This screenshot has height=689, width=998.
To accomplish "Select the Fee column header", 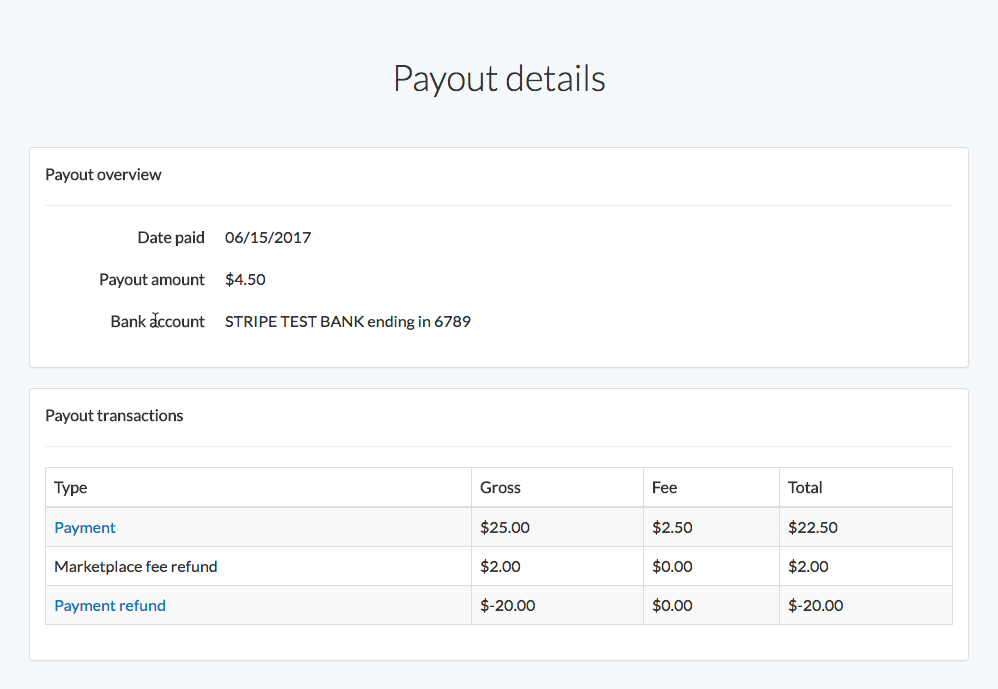I will coord(662,487).
